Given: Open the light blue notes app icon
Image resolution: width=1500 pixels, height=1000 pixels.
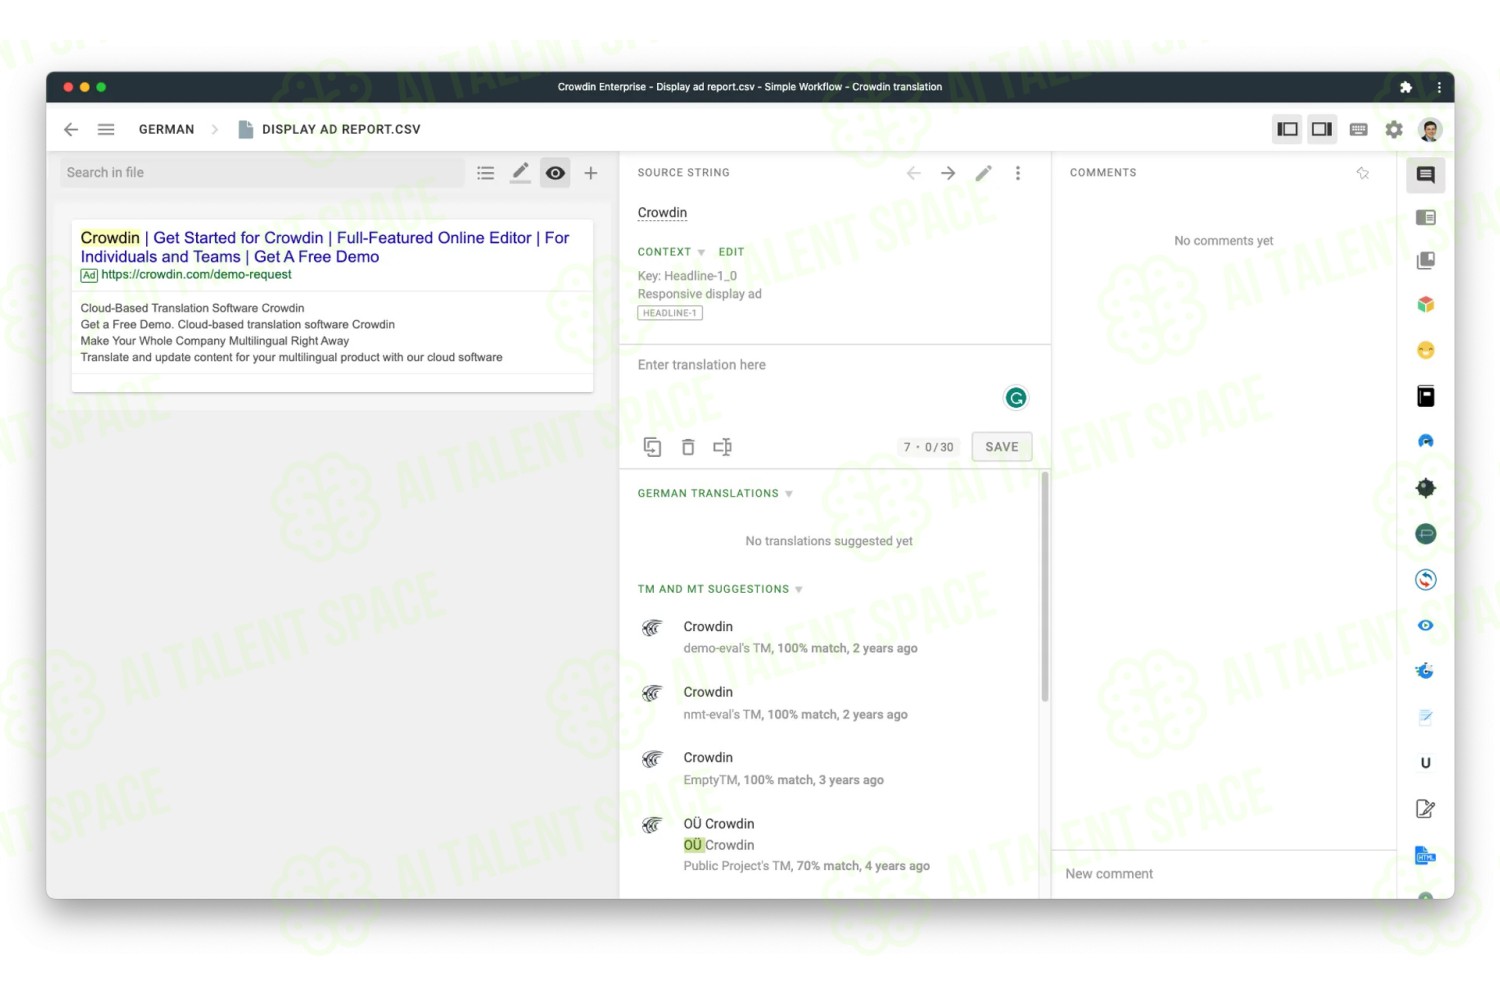Looking at the screenshot, I should click(x=1426, y=717).
